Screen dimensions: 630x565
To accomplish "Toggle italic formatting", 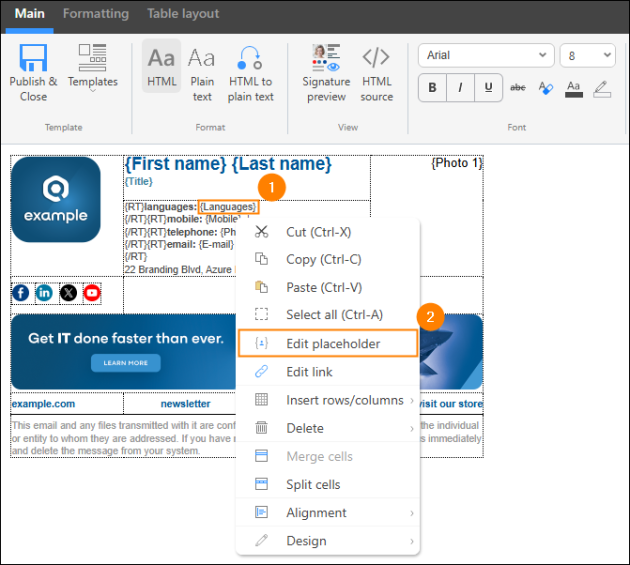I will click(460, 87).
